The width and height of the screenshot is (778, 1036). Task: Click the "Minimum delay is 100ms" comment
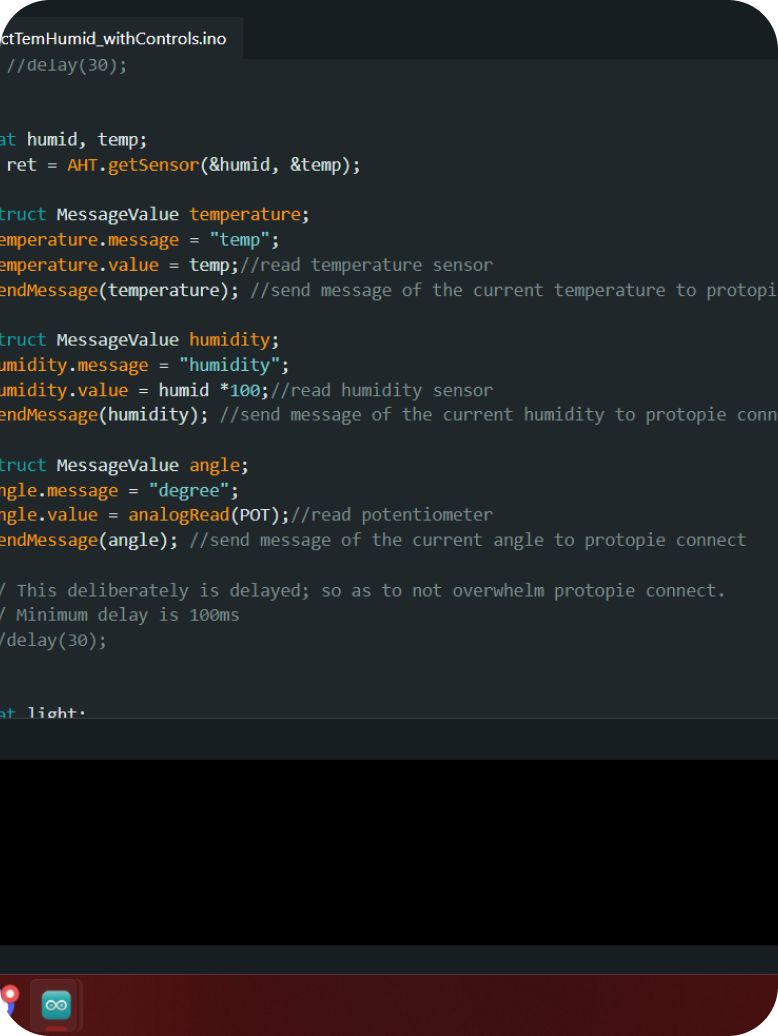tap(127, 615)
